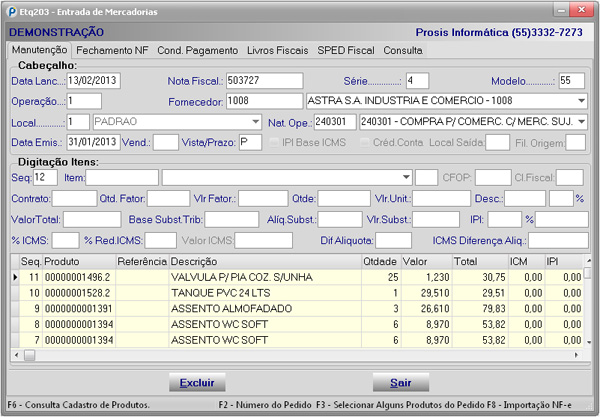Click the ICMS Diferença Aliq. field
Screen dimensions: 600x417
point(558,241)
